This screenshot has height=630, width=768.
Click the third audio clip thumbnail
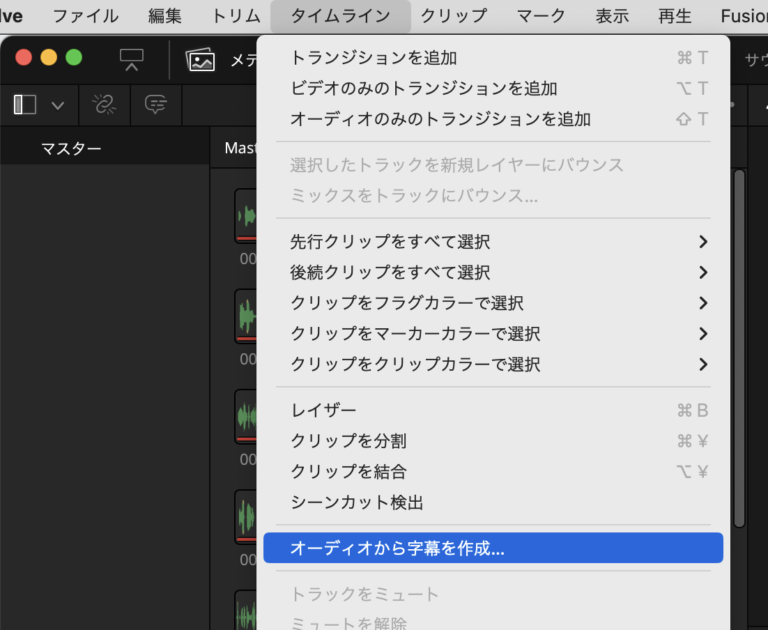[x=245, y=417]
